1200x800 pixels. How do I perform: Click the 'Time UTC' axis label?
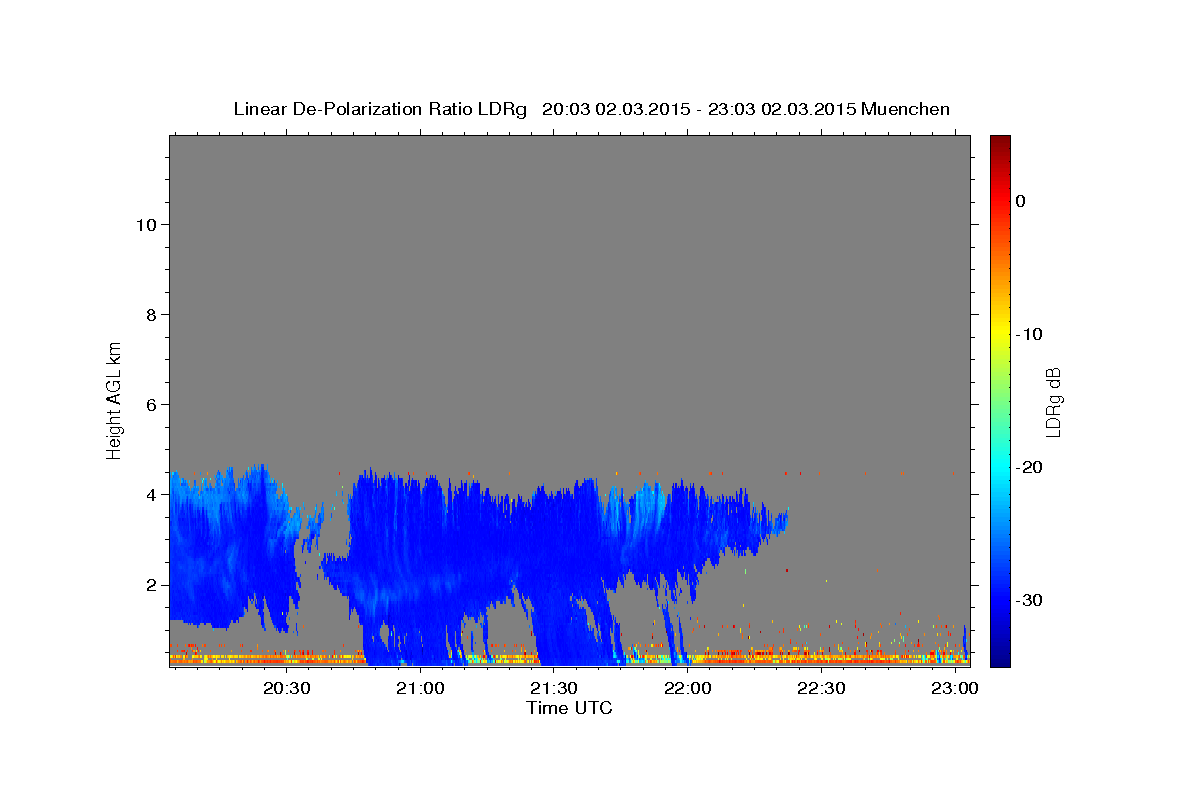(x=569, y=708)
